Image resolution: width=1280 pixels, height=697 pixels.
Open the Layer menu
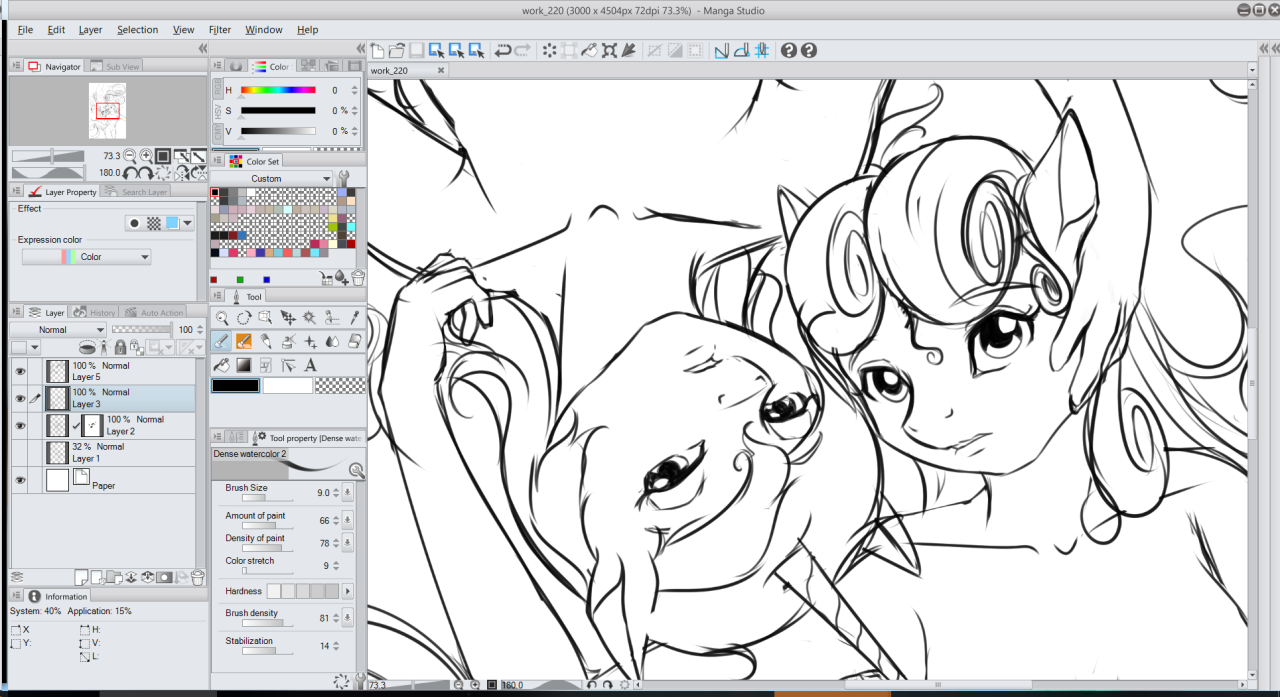pyautogui.click(x=91, y=30)
